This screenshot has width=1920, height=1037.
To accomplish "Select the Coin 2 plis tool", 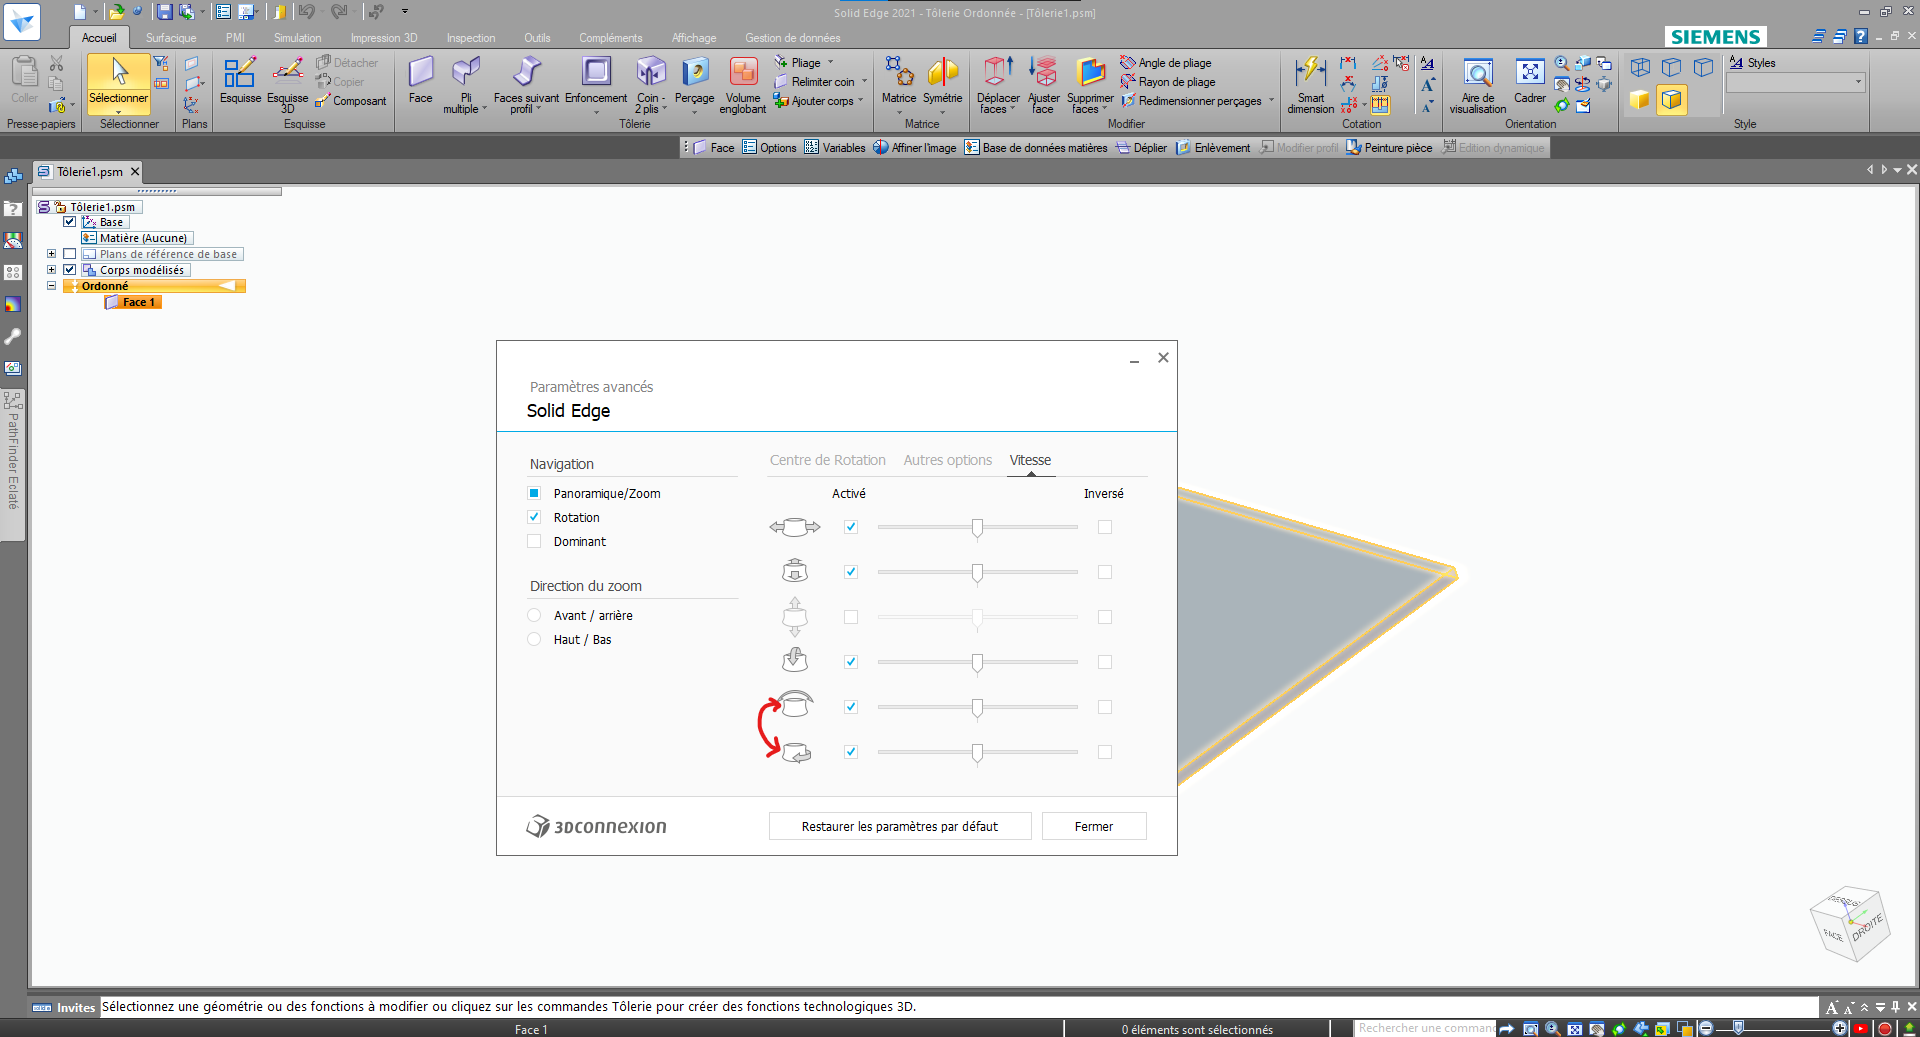I will (650, 84).
